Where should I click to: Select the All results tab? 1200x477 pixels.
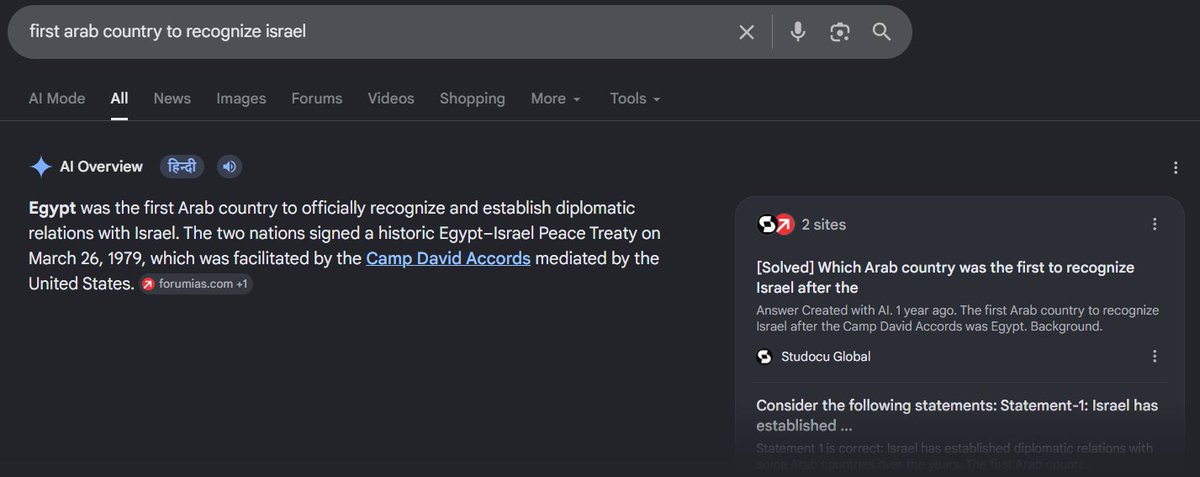[119, 98]
